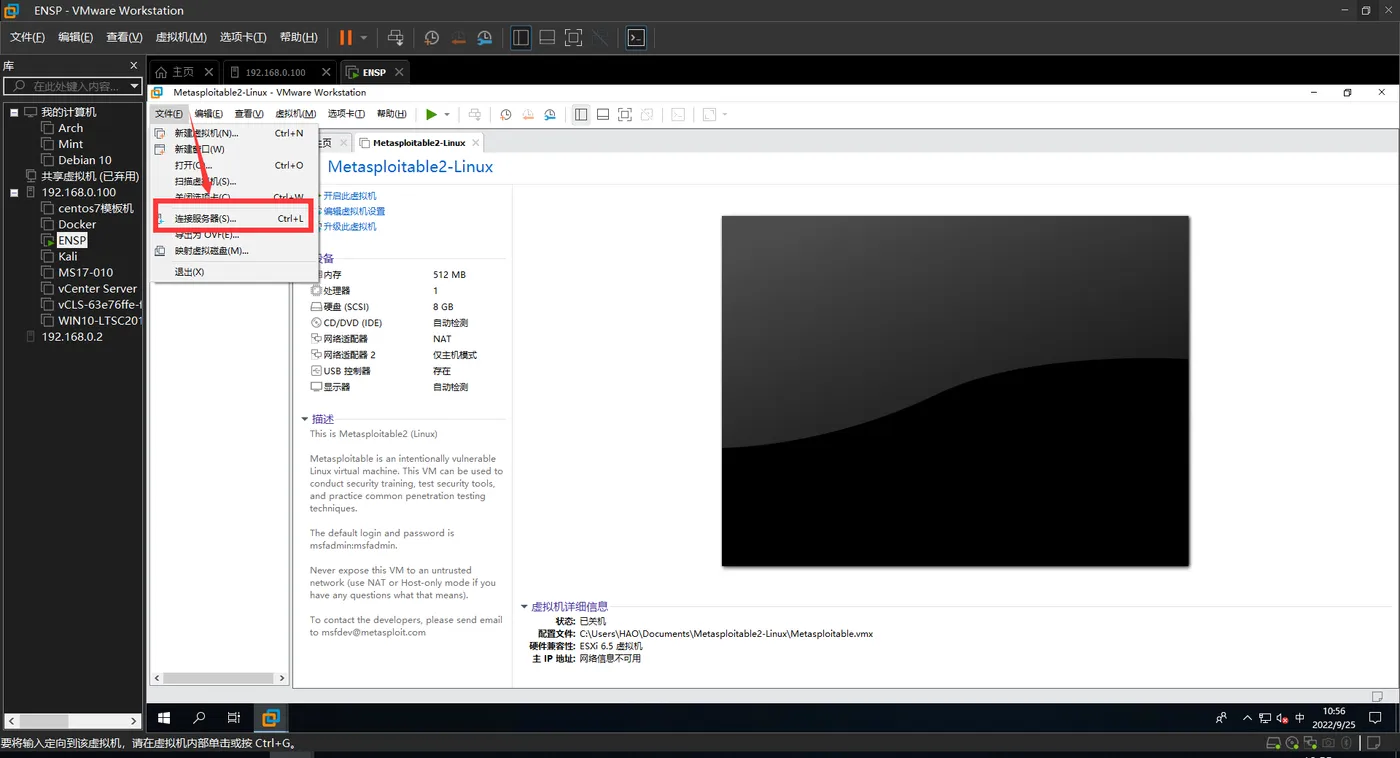The width and height of the screenshot is (1400, 758).
Task: Toggle inner window library sidebar view
Action: click(x=581, y=115)
